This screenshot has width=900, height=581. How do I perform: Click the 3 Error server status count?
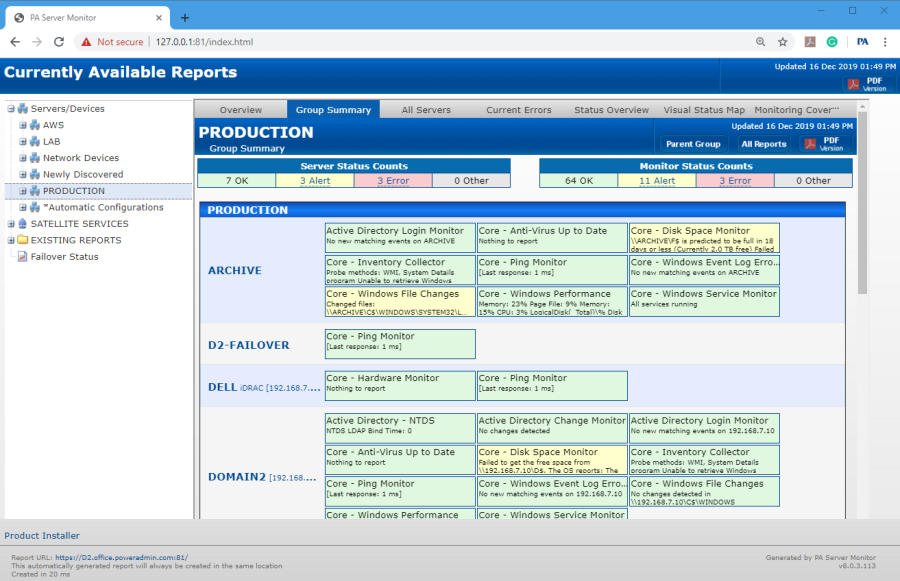(393, 181)
